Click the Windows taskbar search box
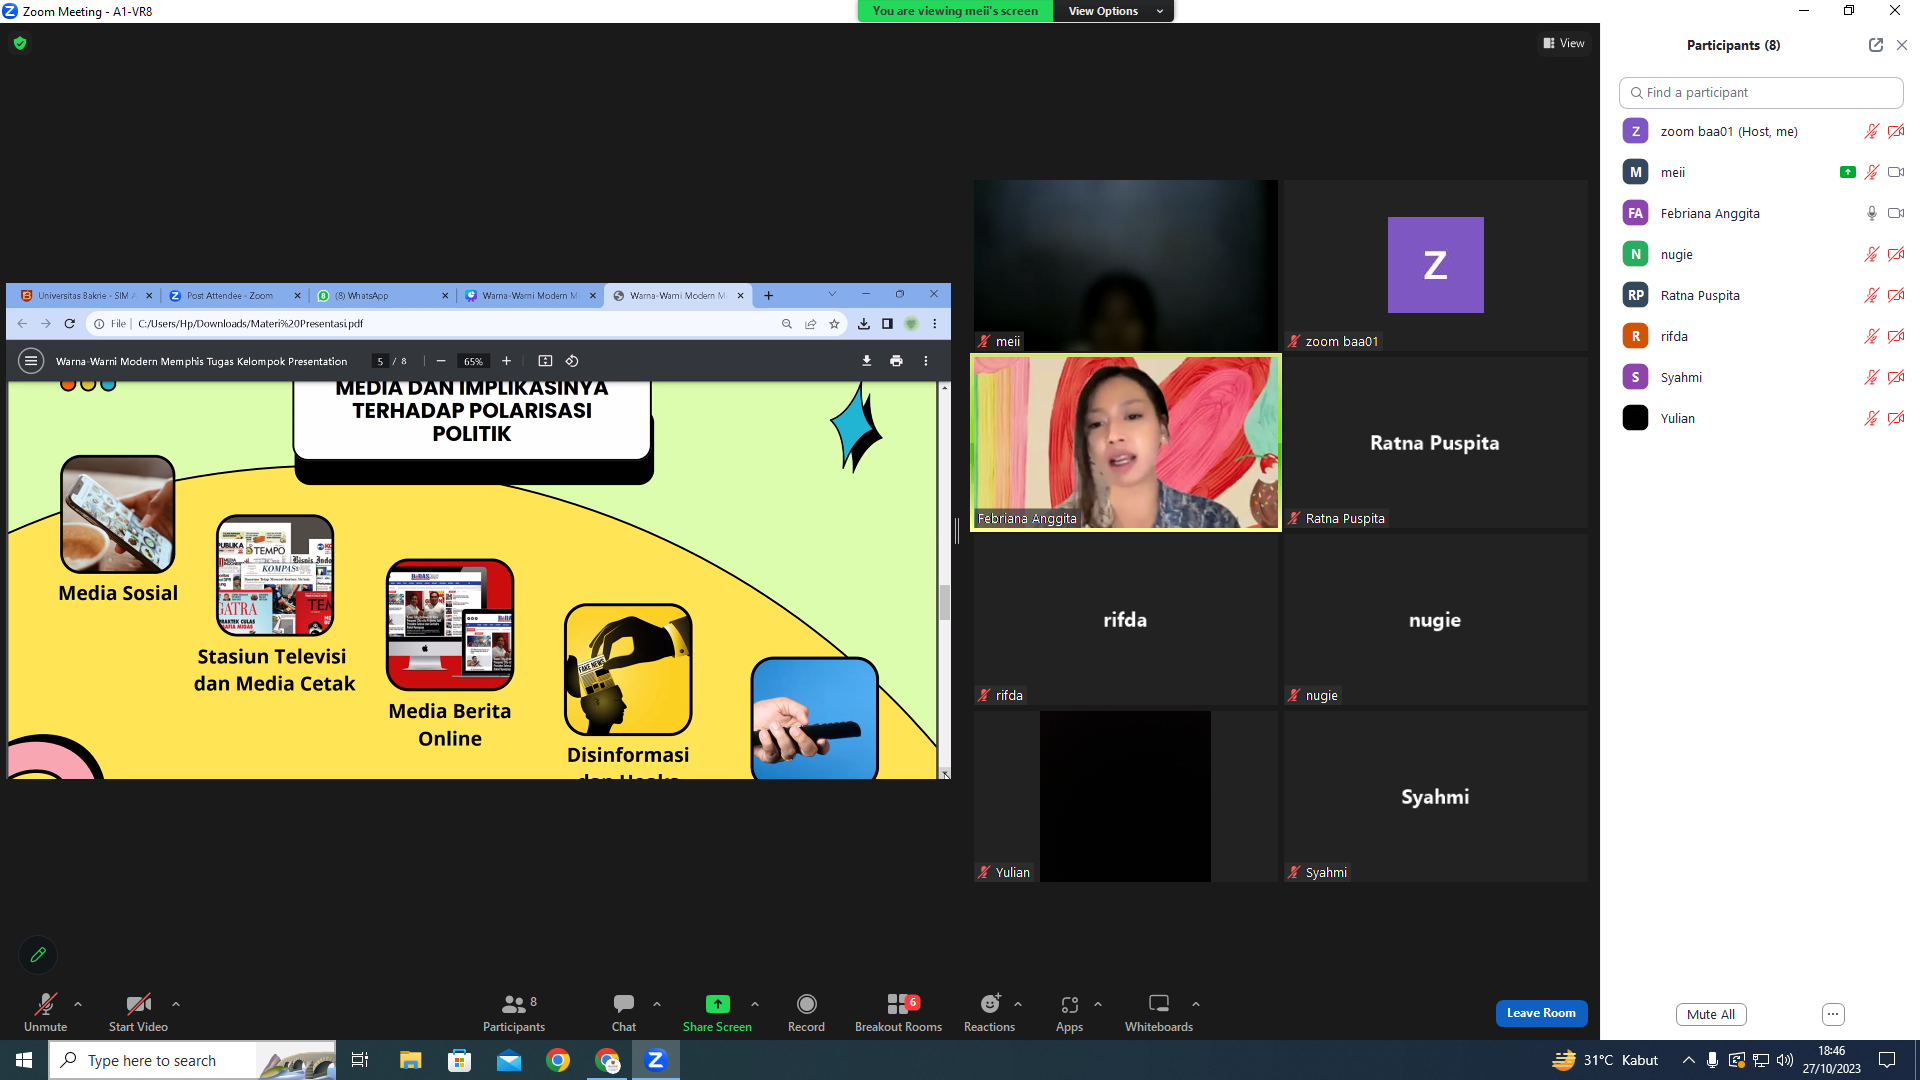Image resolution: width=1920 pixels, height=1080 pixels. coord(192,1060)
